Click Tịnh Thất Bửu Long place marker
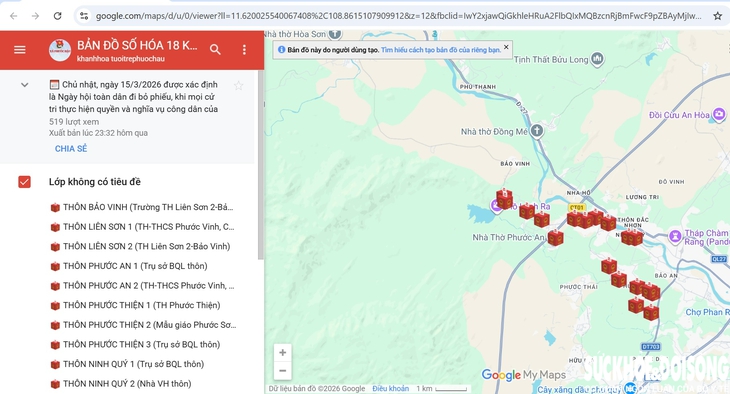This screenshot has height=394, width=730. 597,59
